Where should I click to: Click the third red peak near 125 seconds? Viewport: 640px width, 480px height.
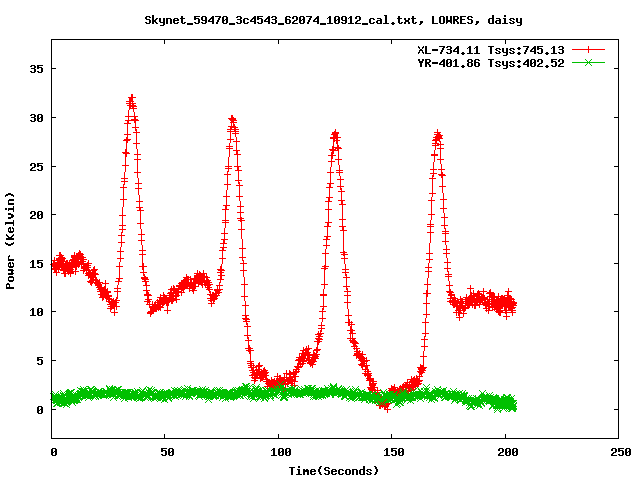(336, 135)
